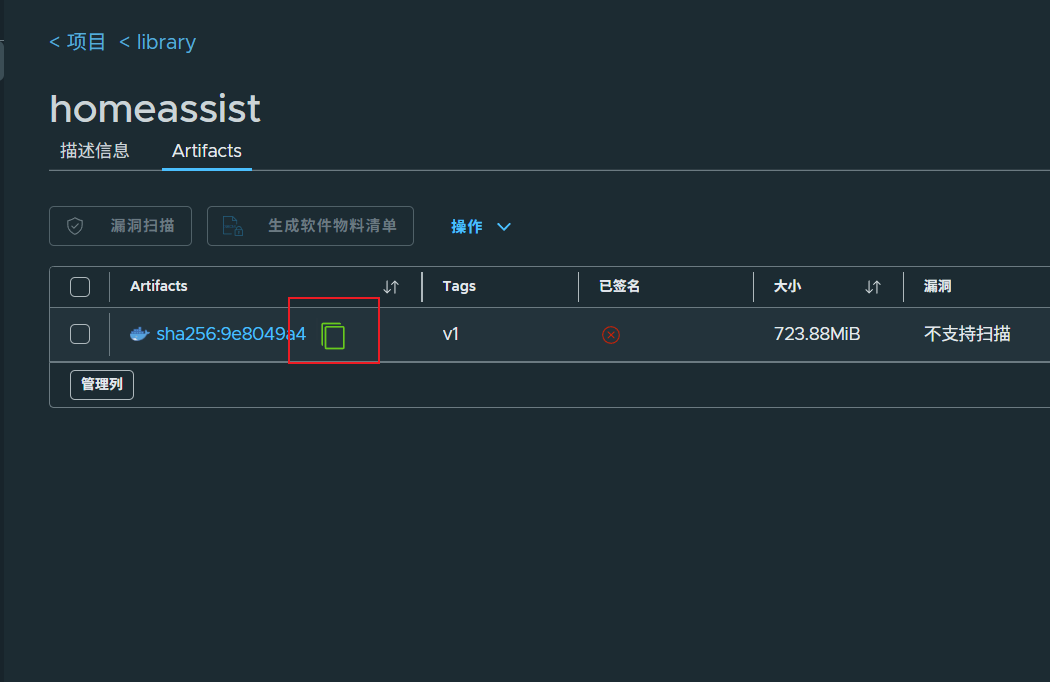Screen dimensions: 1050x682
Task: Copy the sha256 digest using the green icon
Action: click(x=333, y=336)
